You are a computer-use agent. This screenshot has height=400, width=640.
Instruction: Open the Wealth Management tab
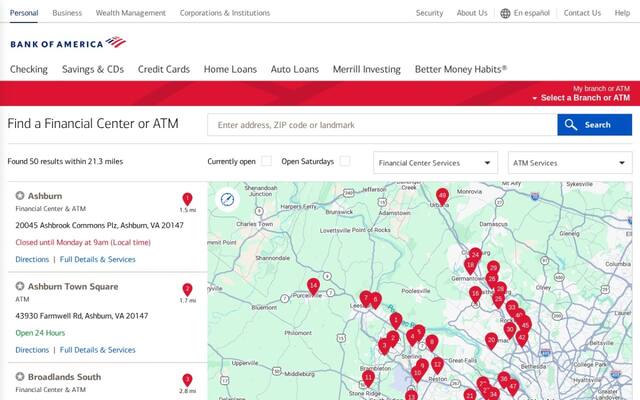tap(131, 13)
